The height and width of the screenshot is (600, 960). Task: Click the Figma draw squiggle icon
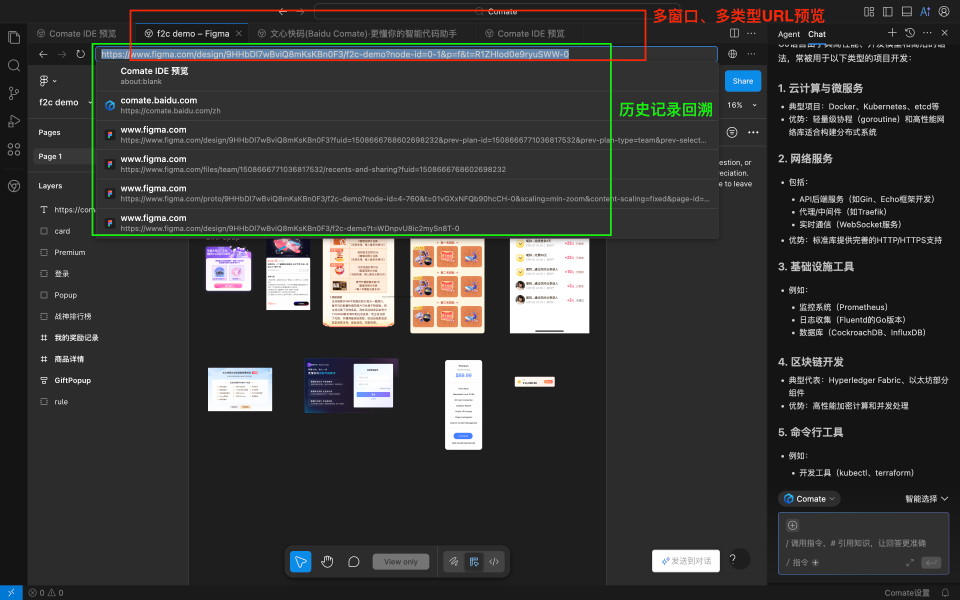coord(454,561)
